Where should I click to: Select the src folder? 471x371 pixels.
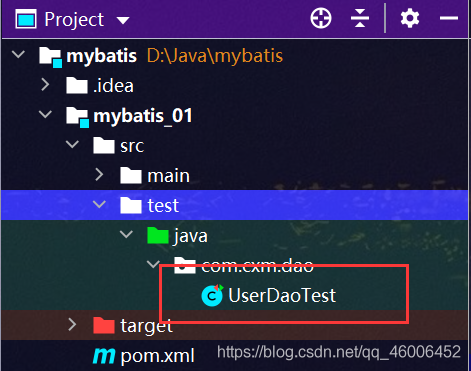(x=132, y=146)
